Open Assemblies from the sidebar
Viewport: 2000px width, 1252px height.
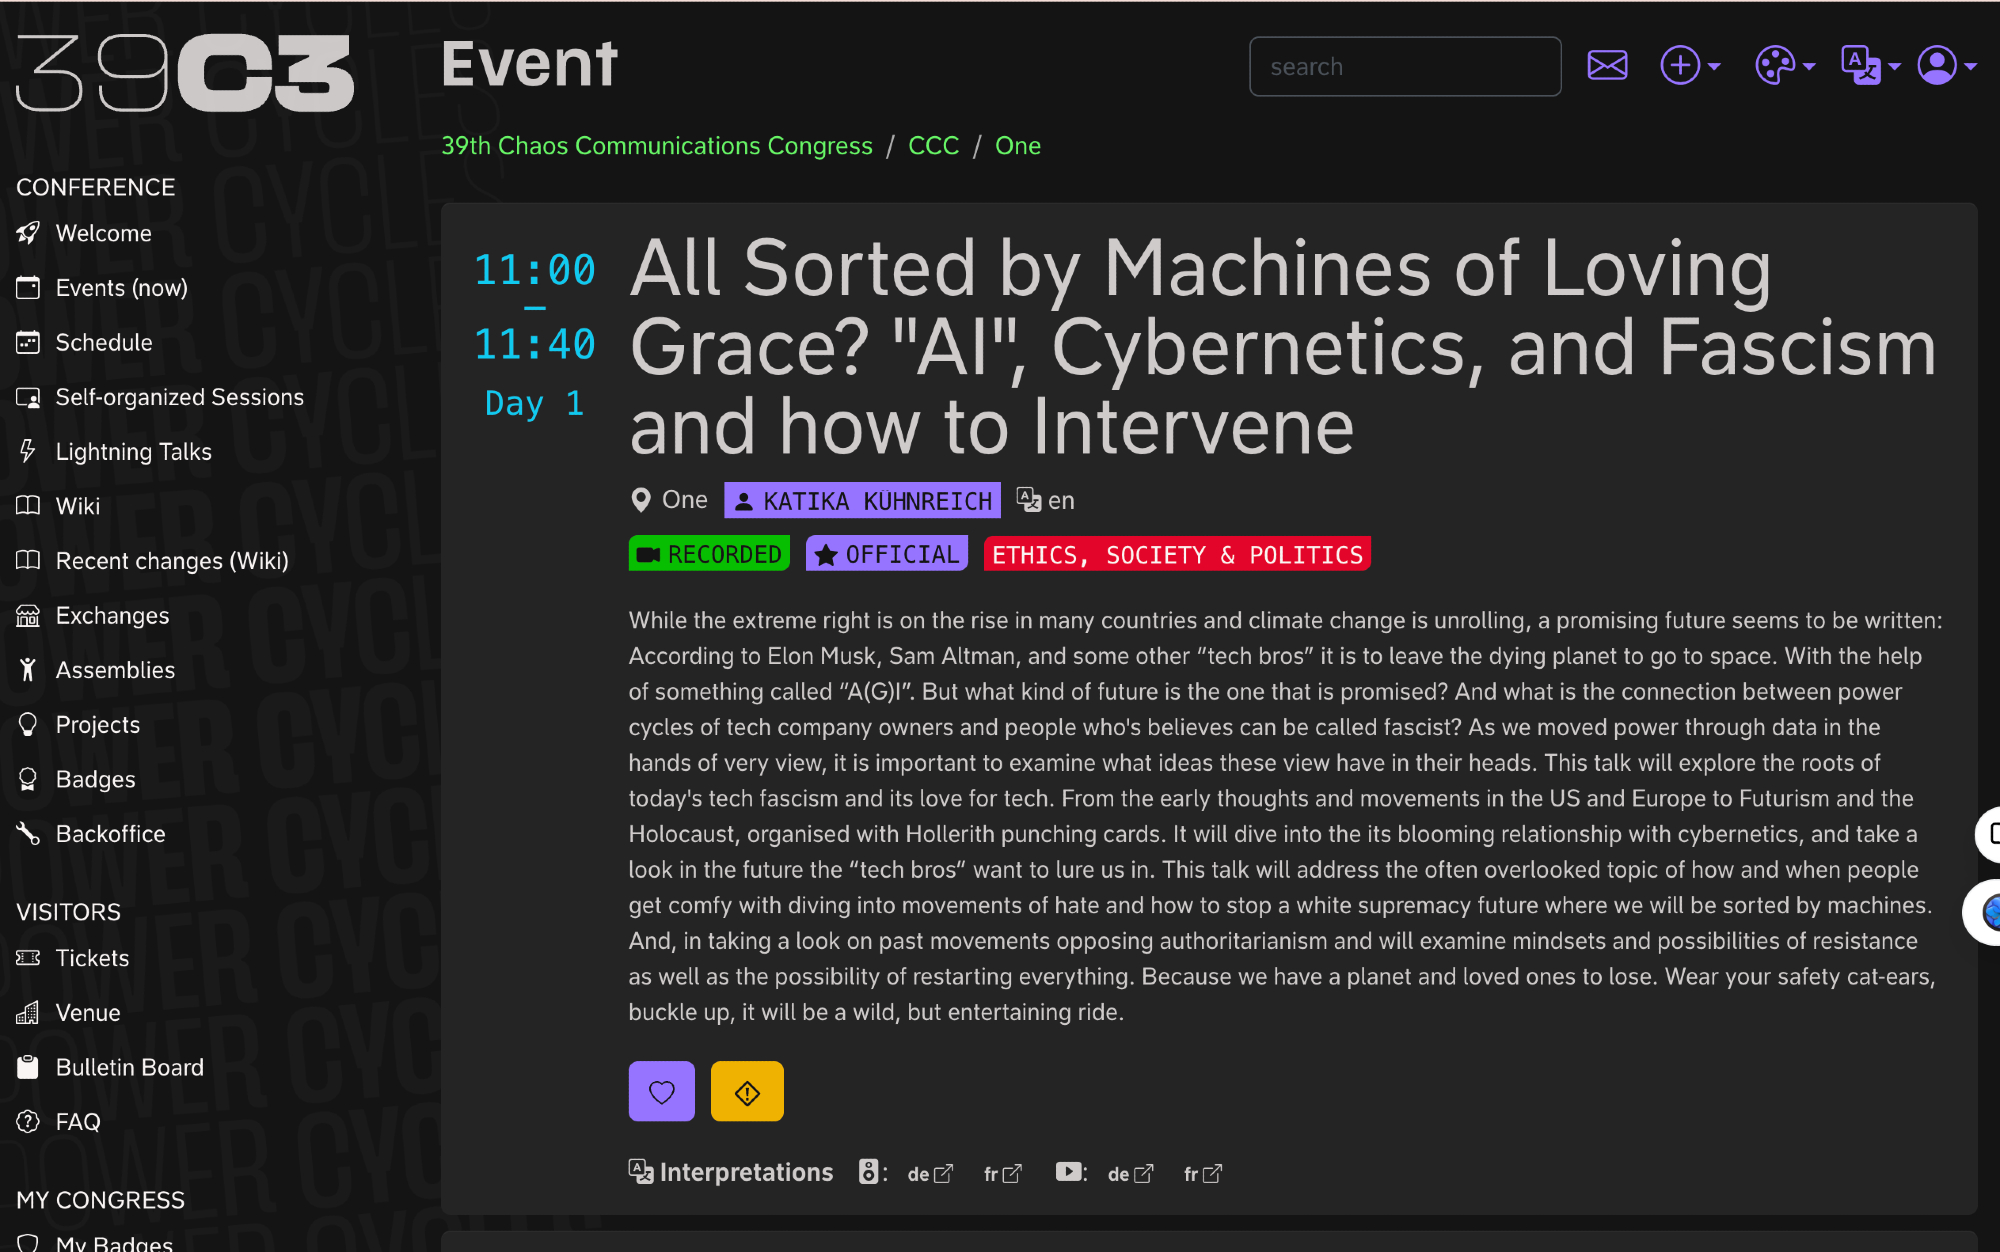(115, 670)
